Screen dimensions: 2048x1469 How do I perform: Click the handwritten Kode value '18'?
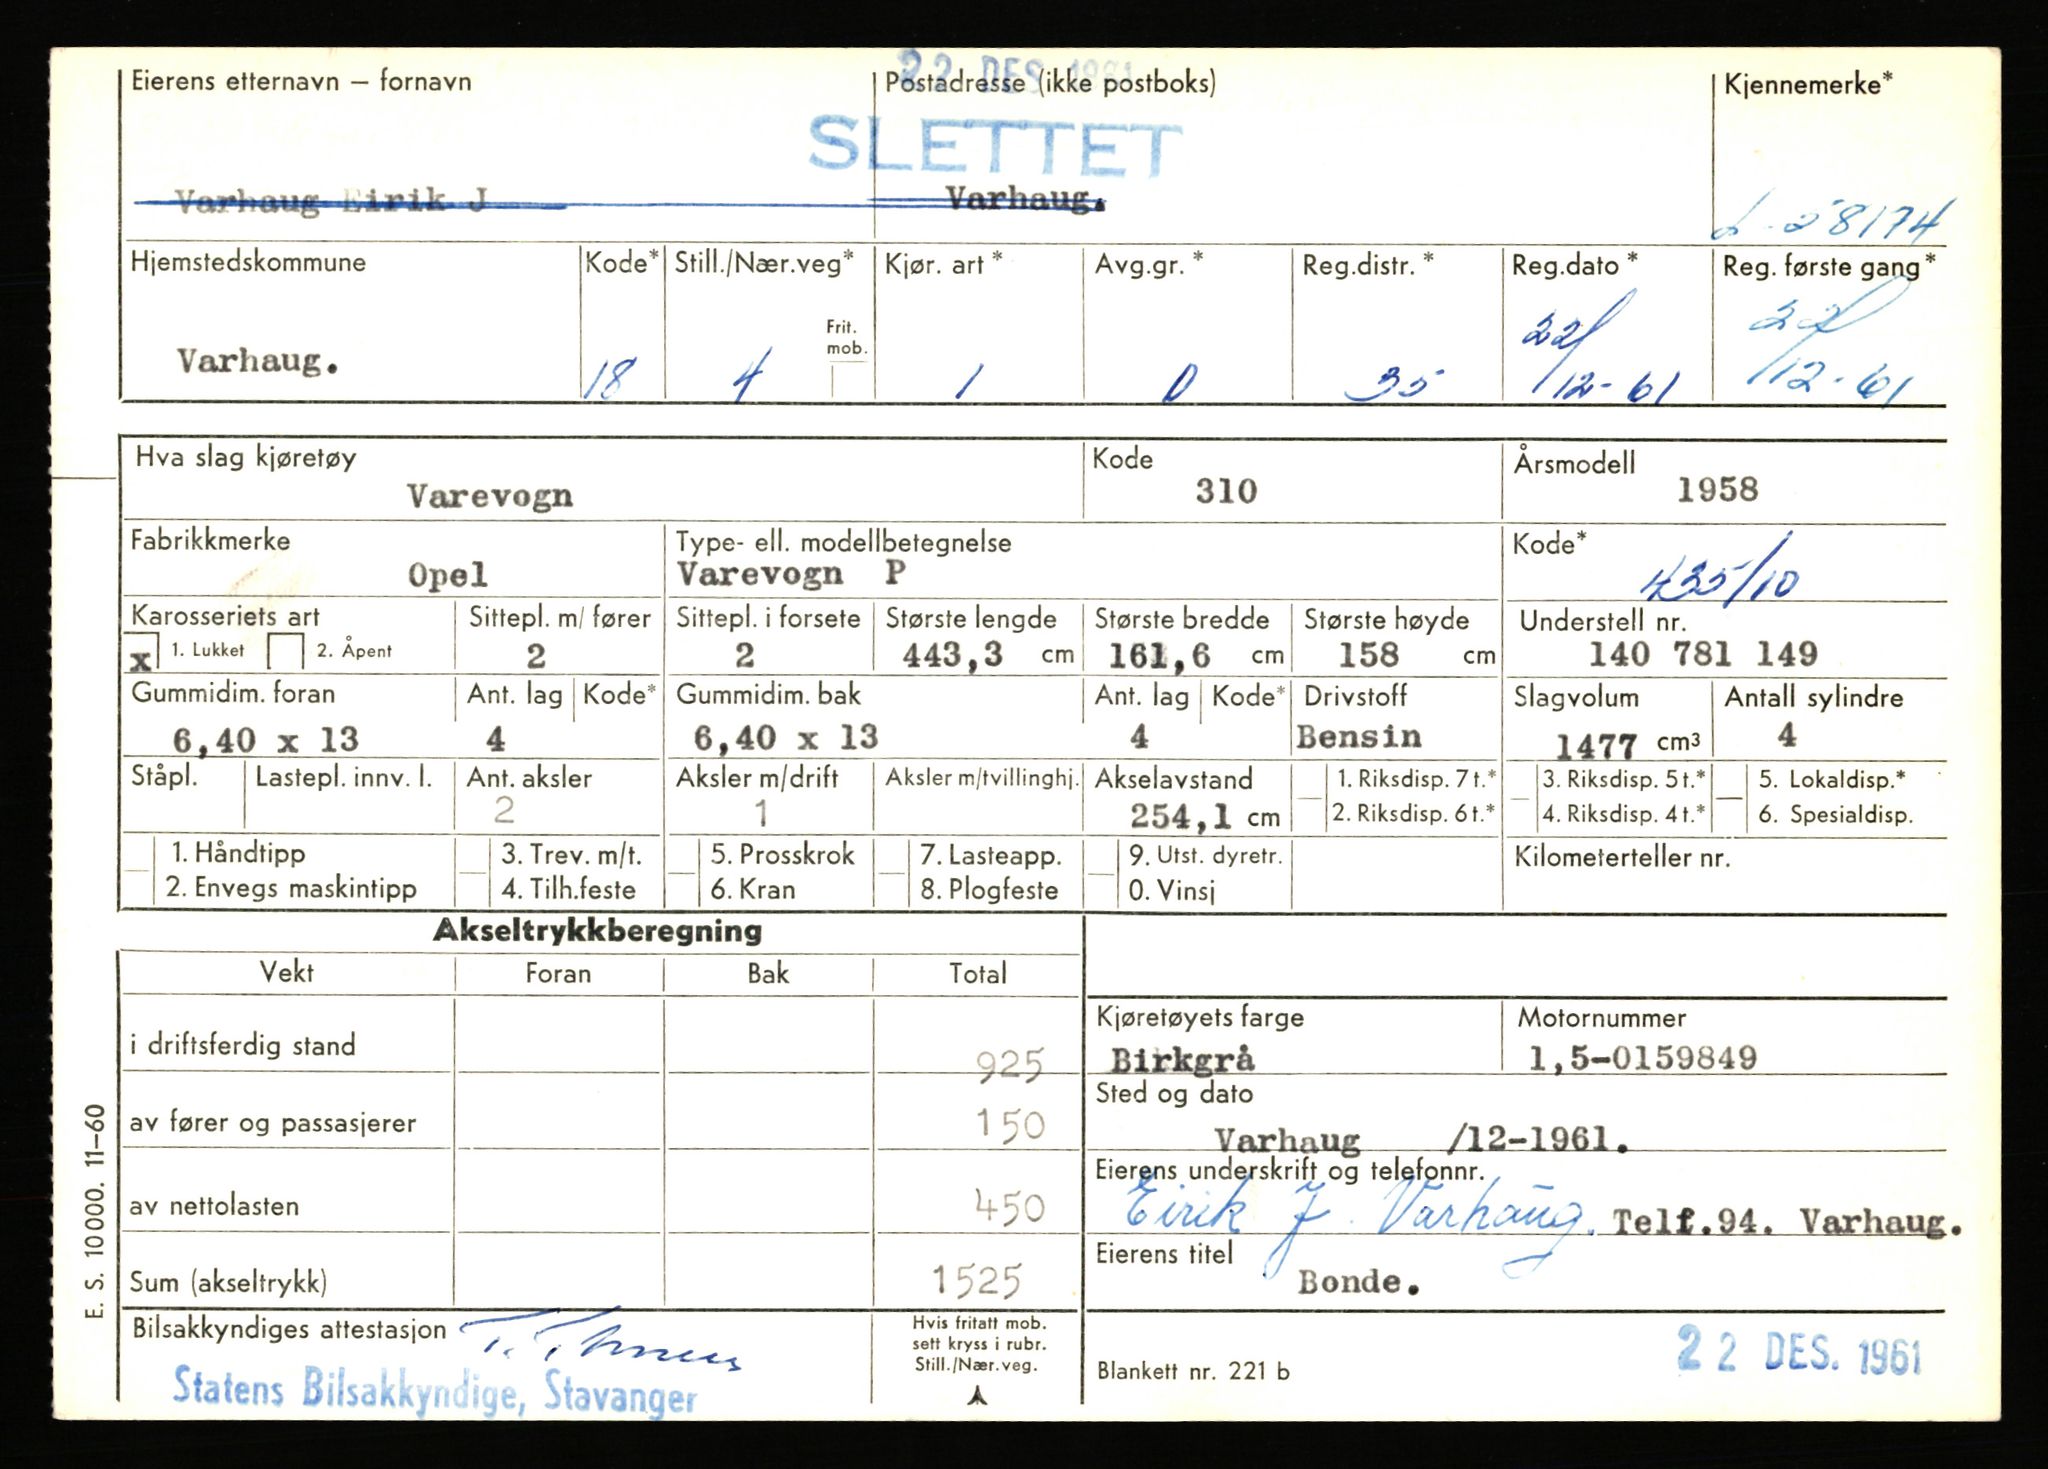click(x=609, y=379)
